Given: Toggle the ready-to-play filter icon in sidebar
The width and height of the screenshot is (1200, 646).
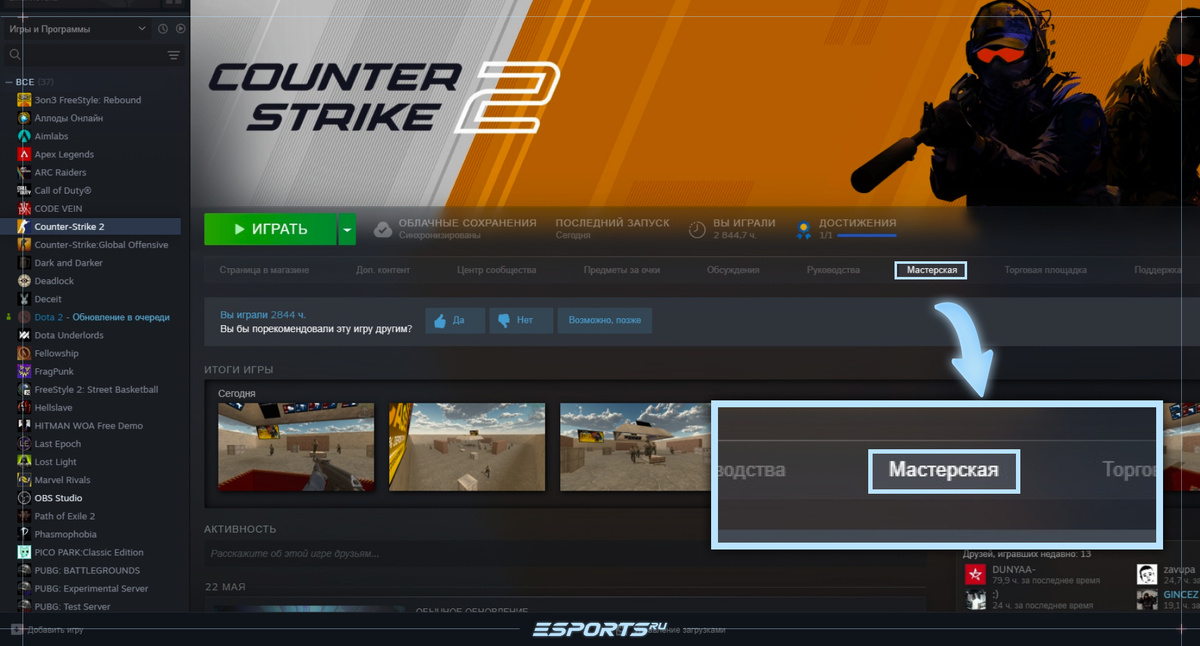Looking at the screenshot, I should click(x=180, y=29).
